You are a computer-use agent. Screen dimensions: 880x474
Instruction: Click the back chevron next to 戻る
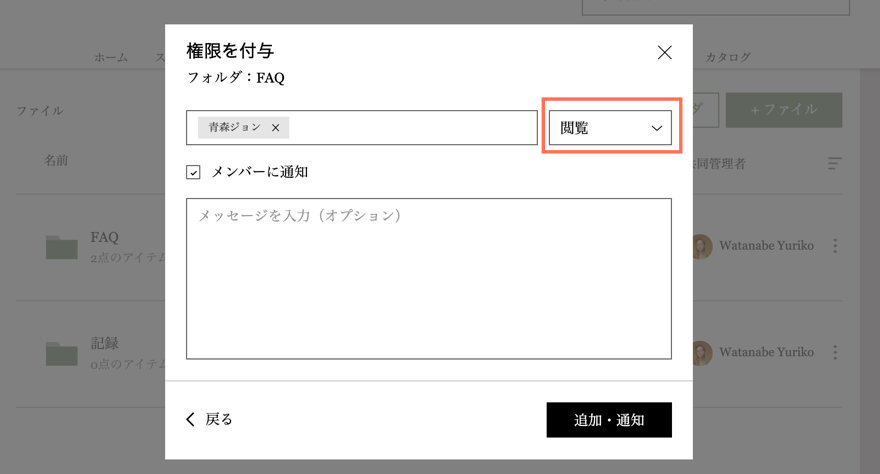[190, 420]
